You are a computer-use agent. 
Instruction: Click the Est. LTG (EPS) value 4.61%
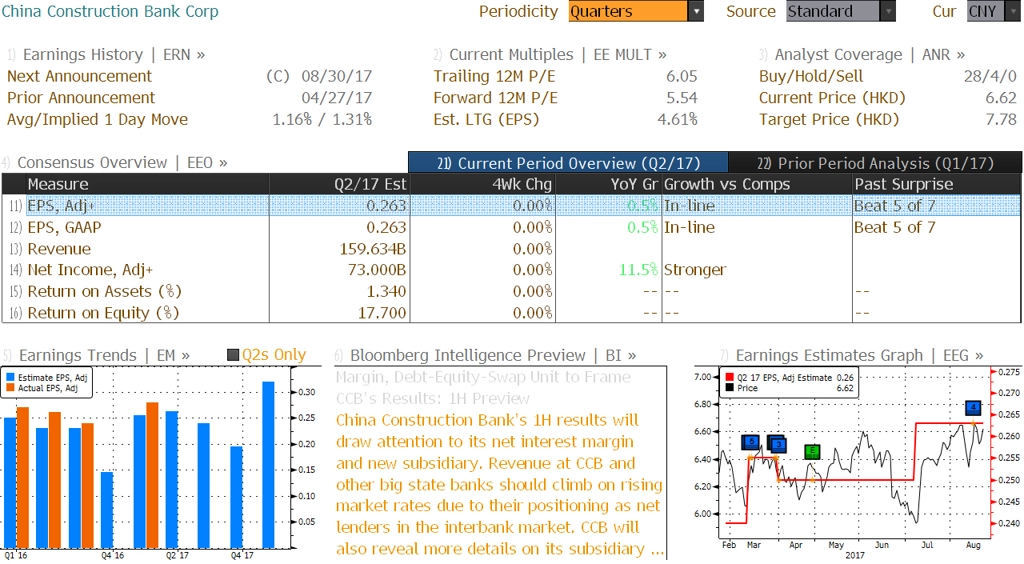pos(677,119)
